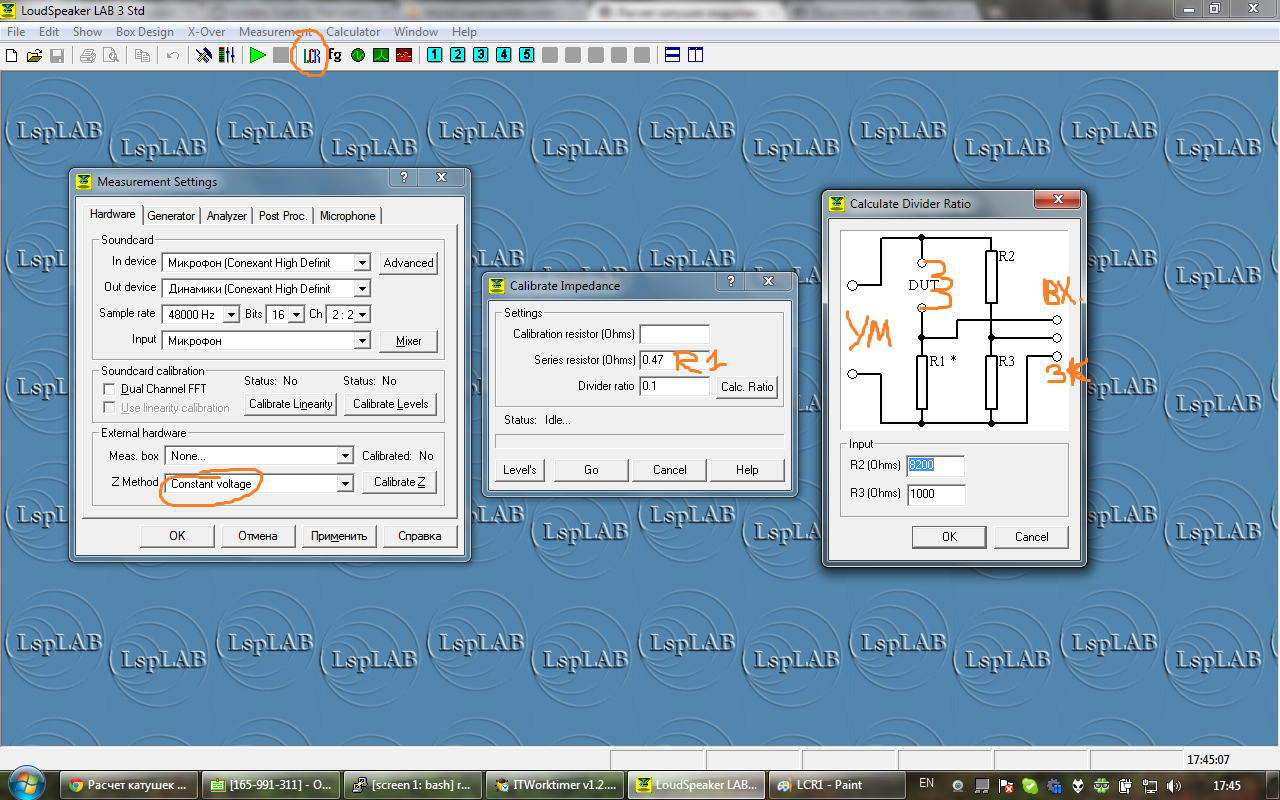This screenshot has height=800, width=1280.
Task: Expand the In device dropdown
Action: click(362, 263)
